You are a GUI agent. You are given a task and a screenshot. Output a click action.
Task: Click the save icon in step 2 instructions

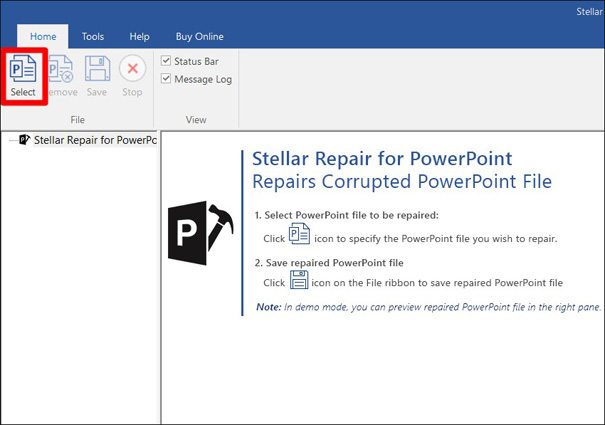(x=299, y=279)
